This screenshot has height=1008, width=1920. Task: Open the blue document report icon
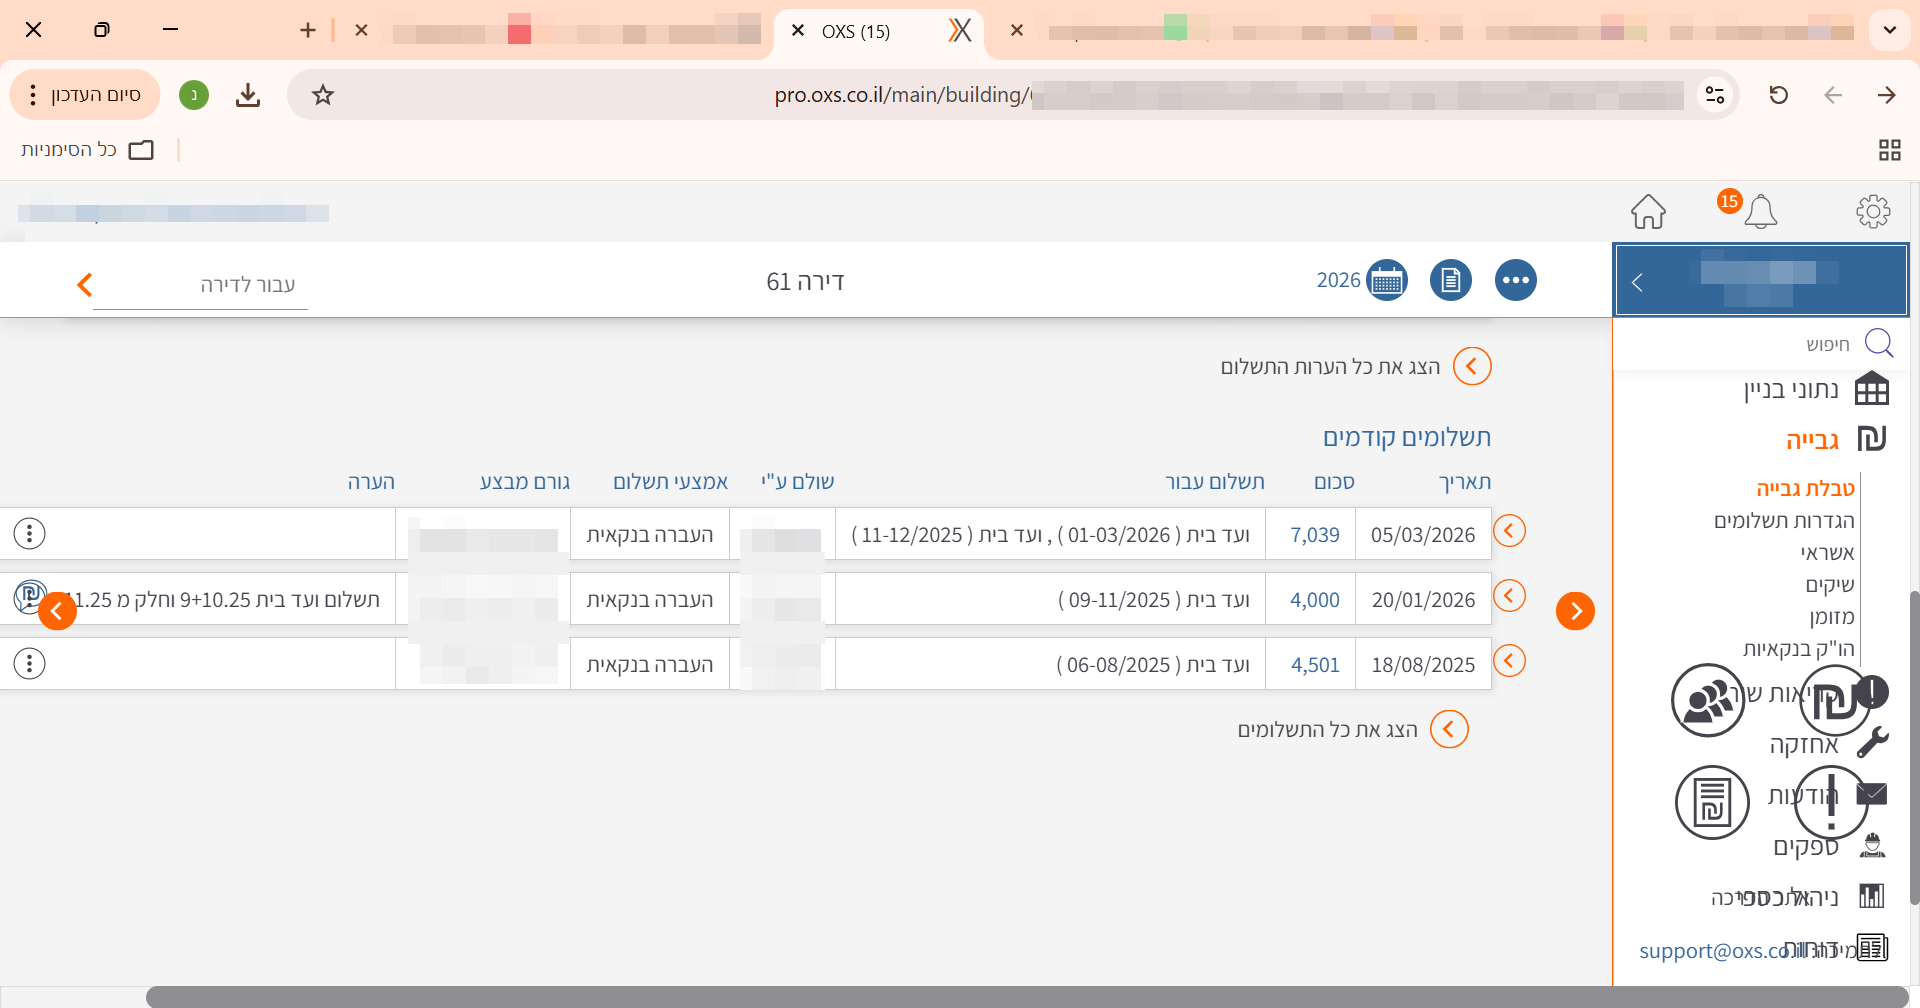click(1450, 281)
